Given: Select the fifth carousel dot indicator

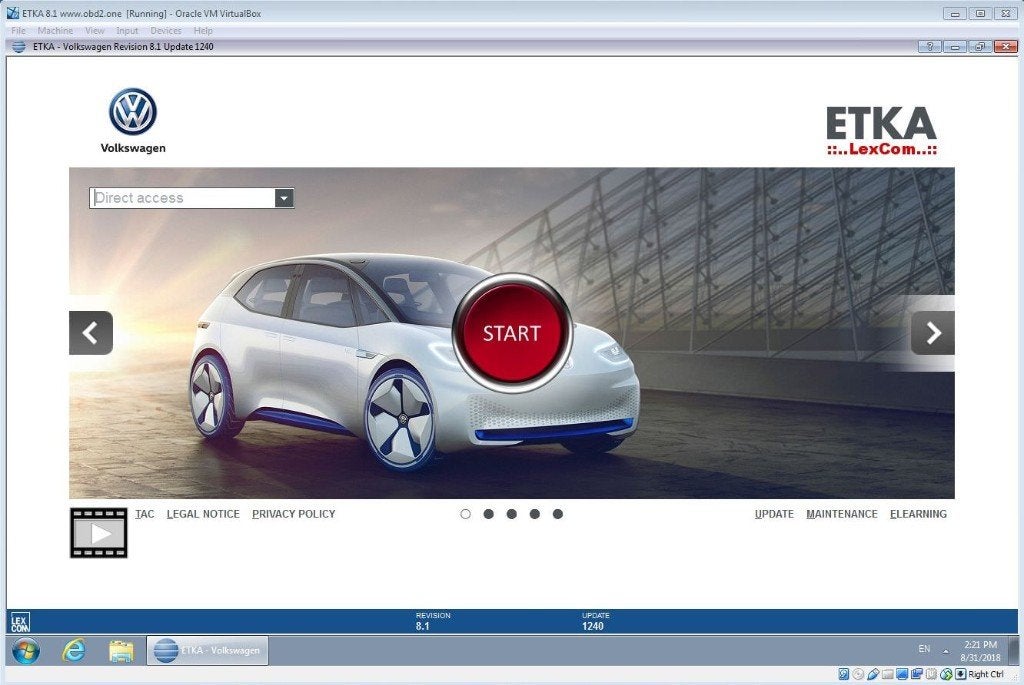Looking at the screenshot, I should [558, 514].
